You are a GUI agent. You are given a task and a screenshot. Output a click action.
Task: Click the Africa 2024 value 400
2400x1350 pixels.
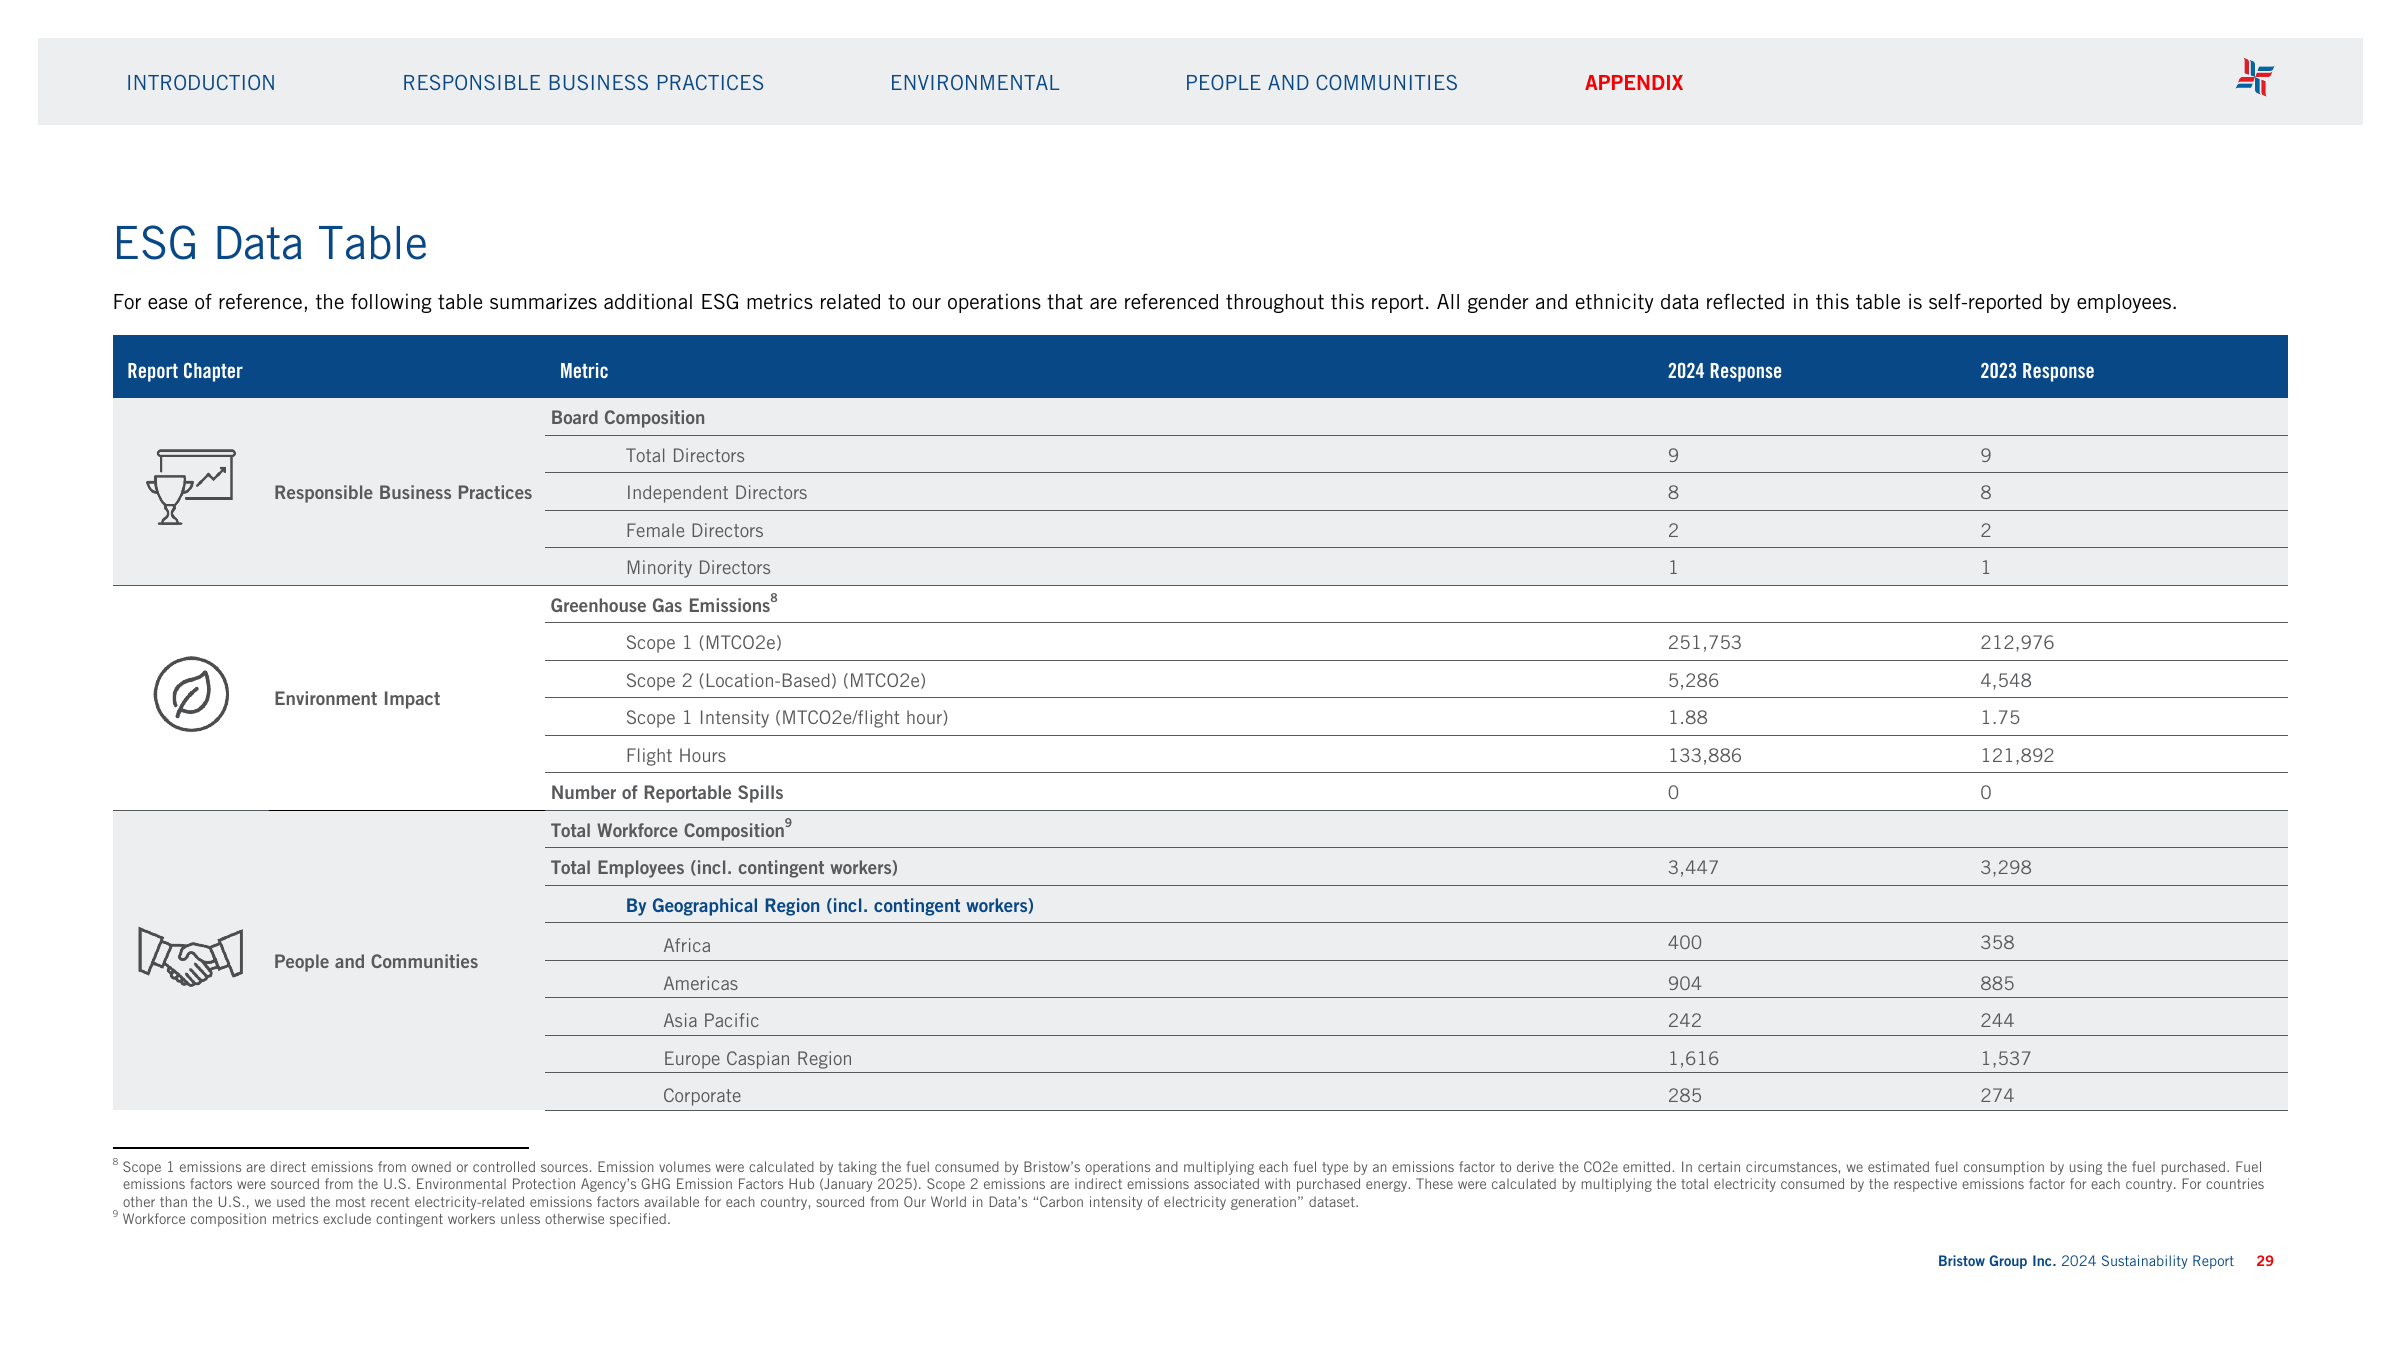pos(1685,943)
